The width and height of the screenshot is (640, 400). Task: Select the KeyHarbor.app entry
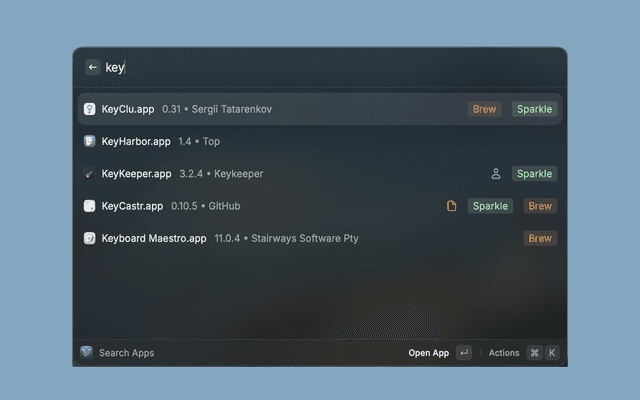tap(320, 141)
